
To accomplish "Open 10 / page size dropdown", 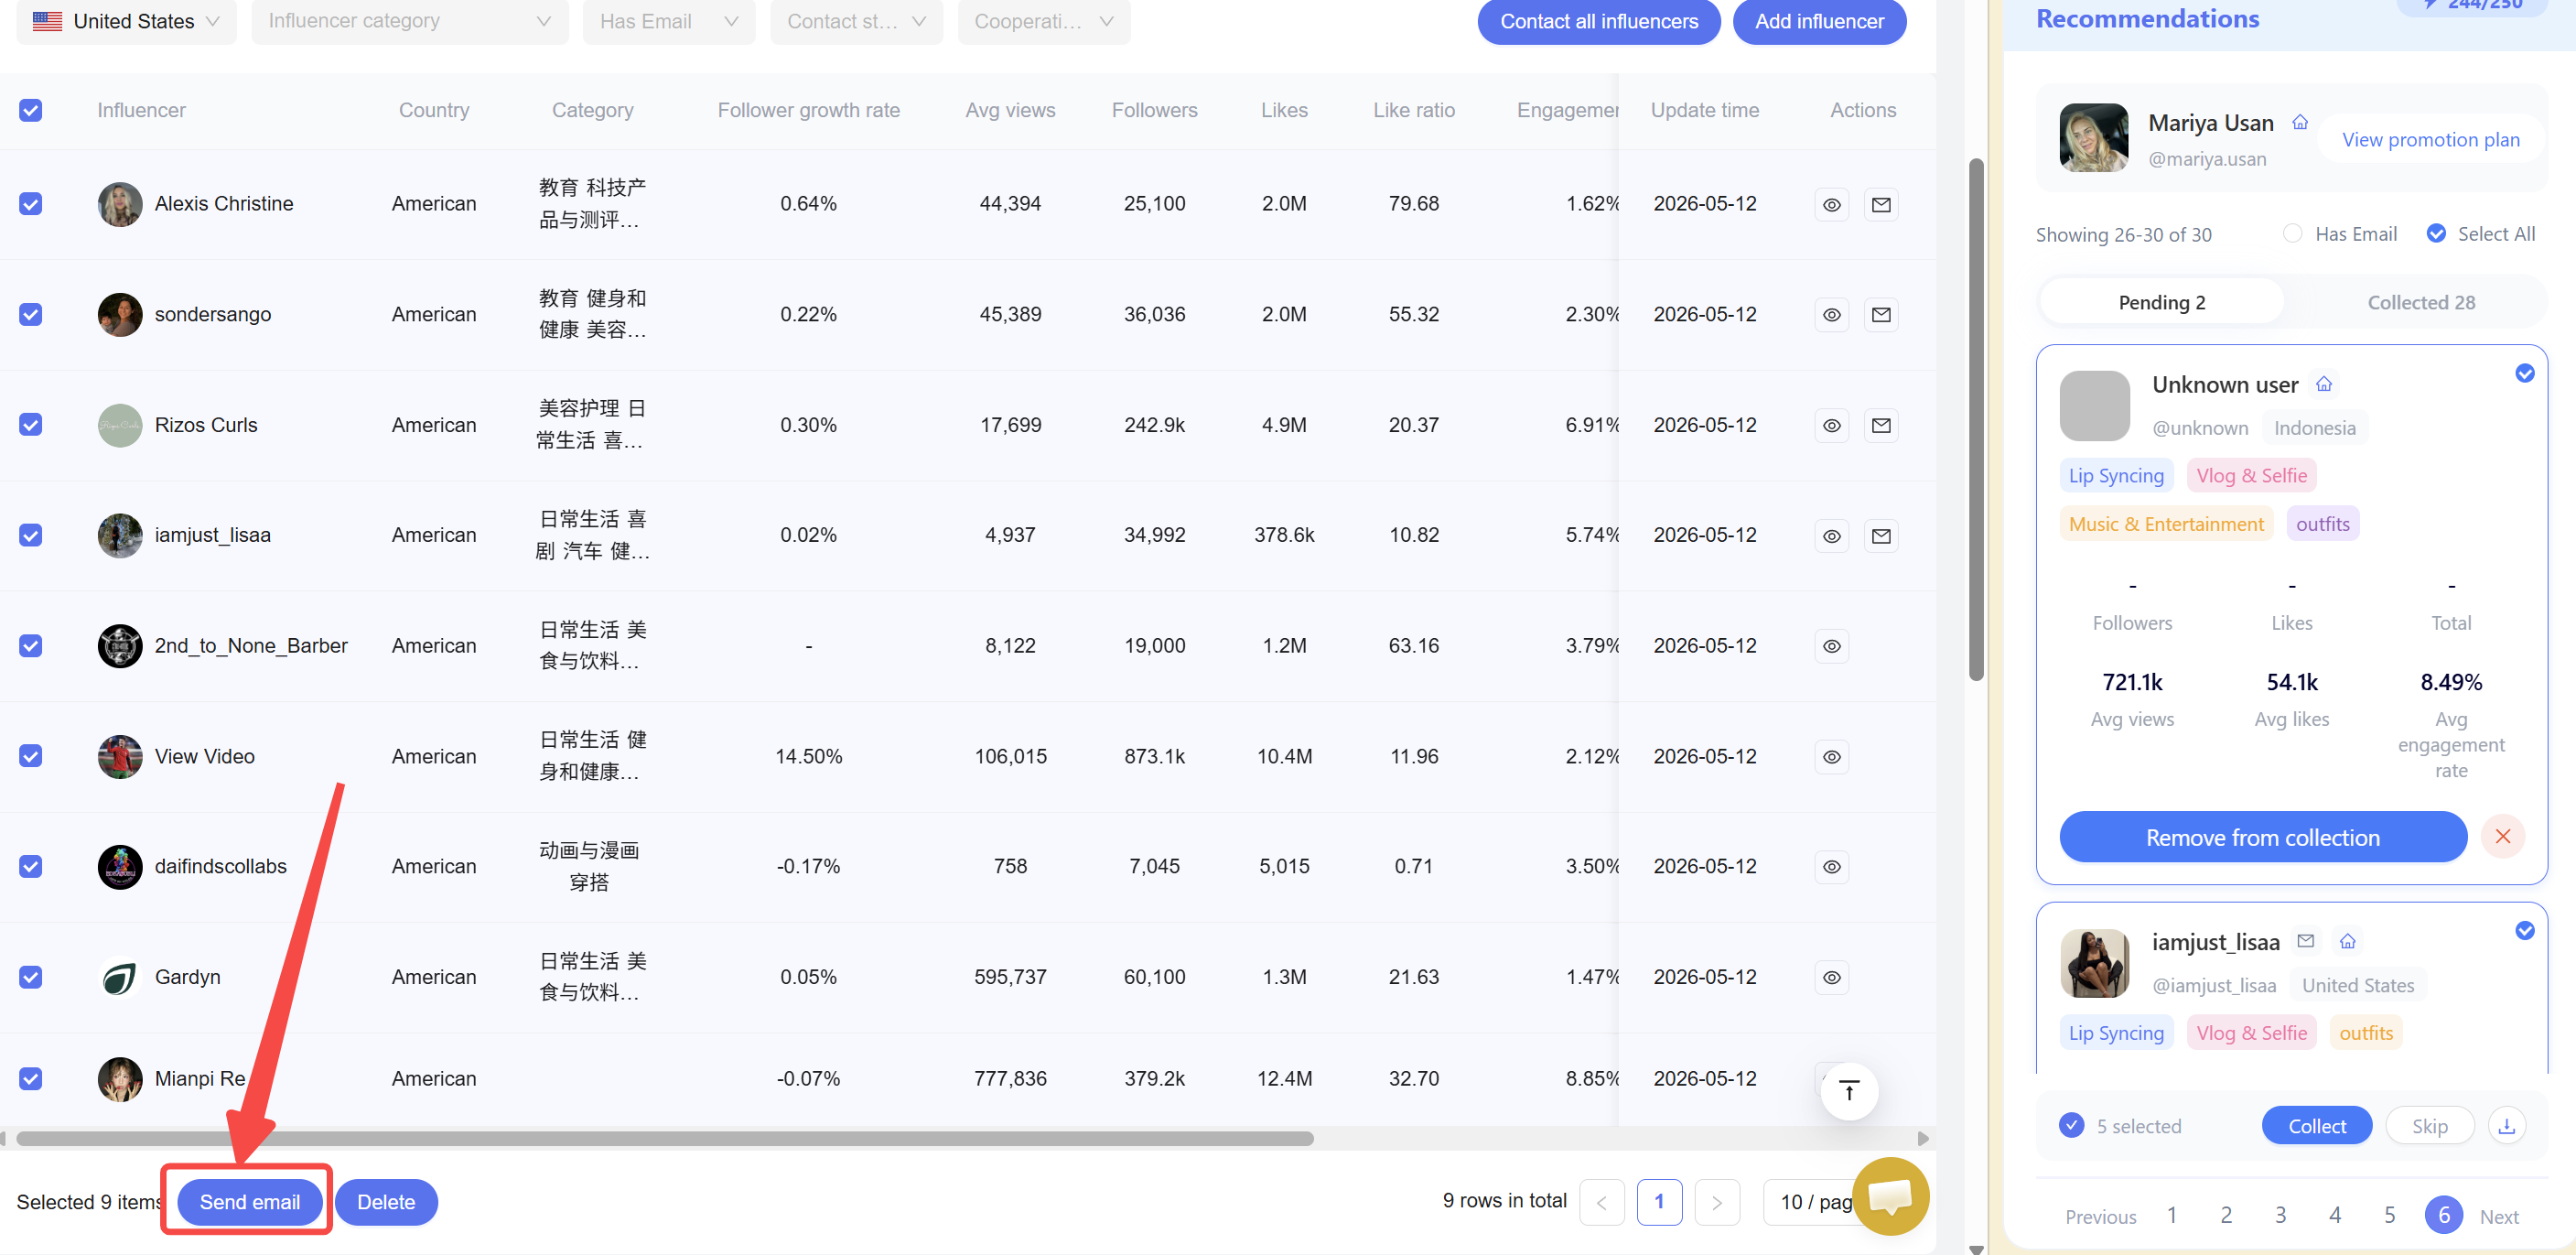I will pos(1816,1202).
